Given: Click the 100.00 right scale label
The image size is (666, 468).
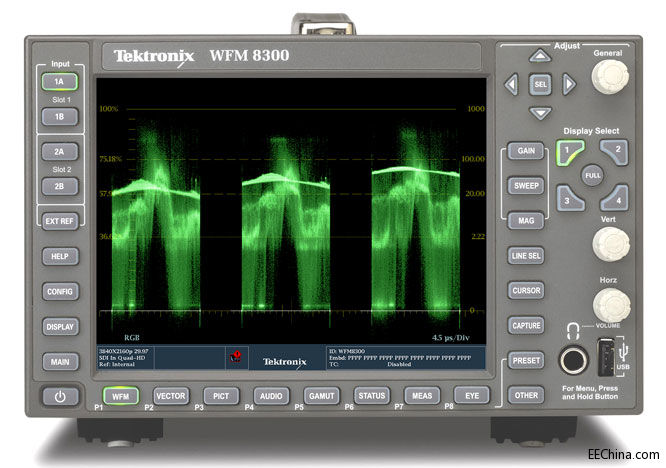Looking at the screenshot, I should click(473, 159).
